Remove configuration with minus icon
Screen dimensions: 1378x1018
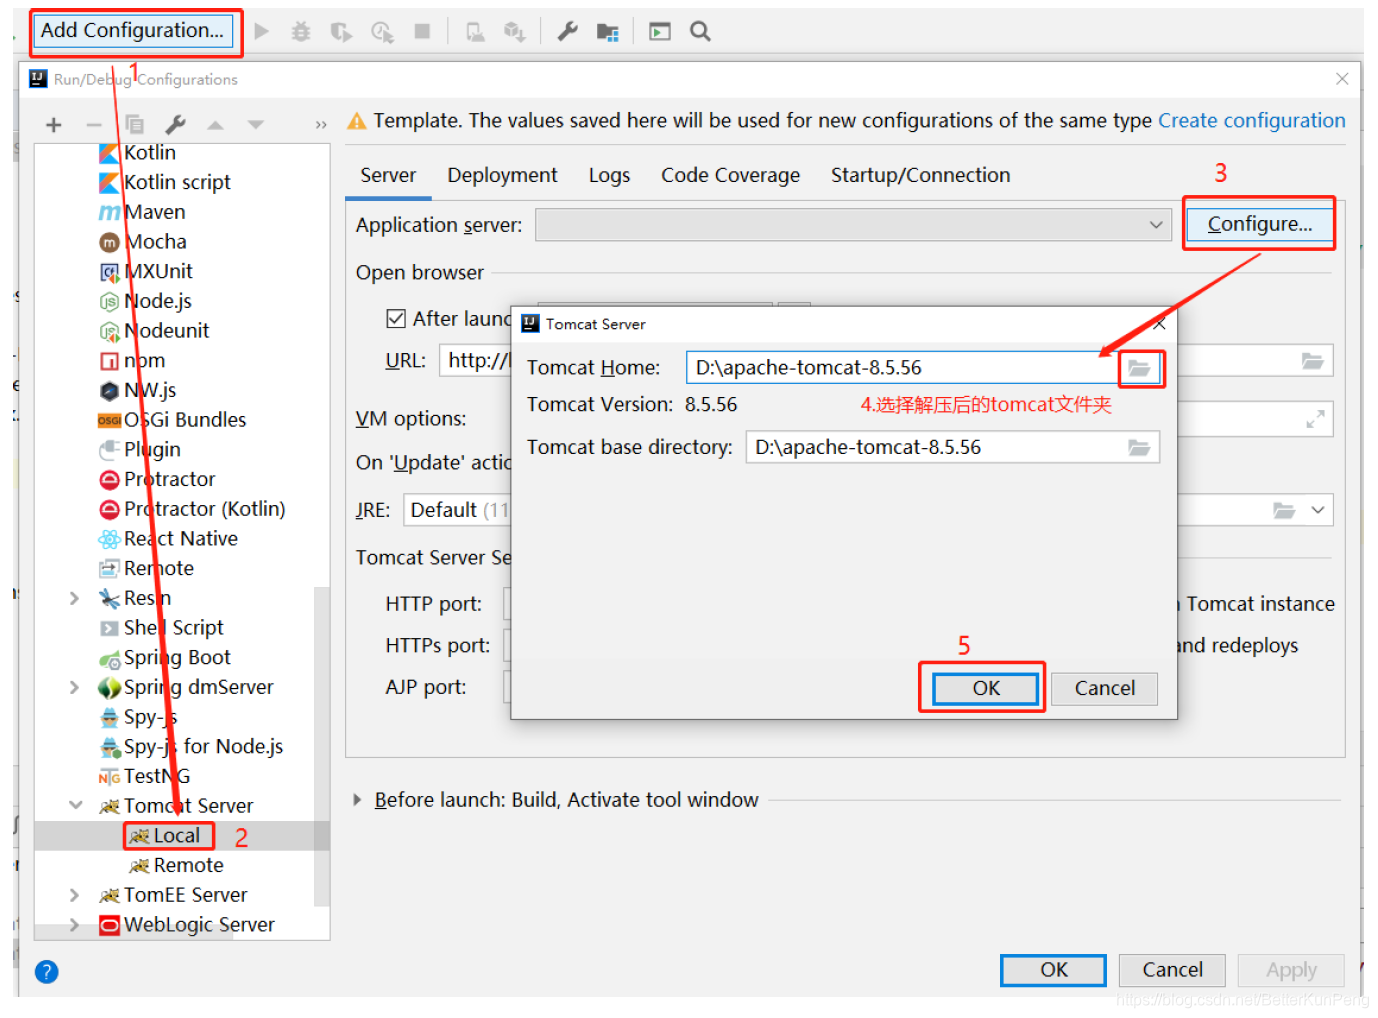[x=94, y=125]
